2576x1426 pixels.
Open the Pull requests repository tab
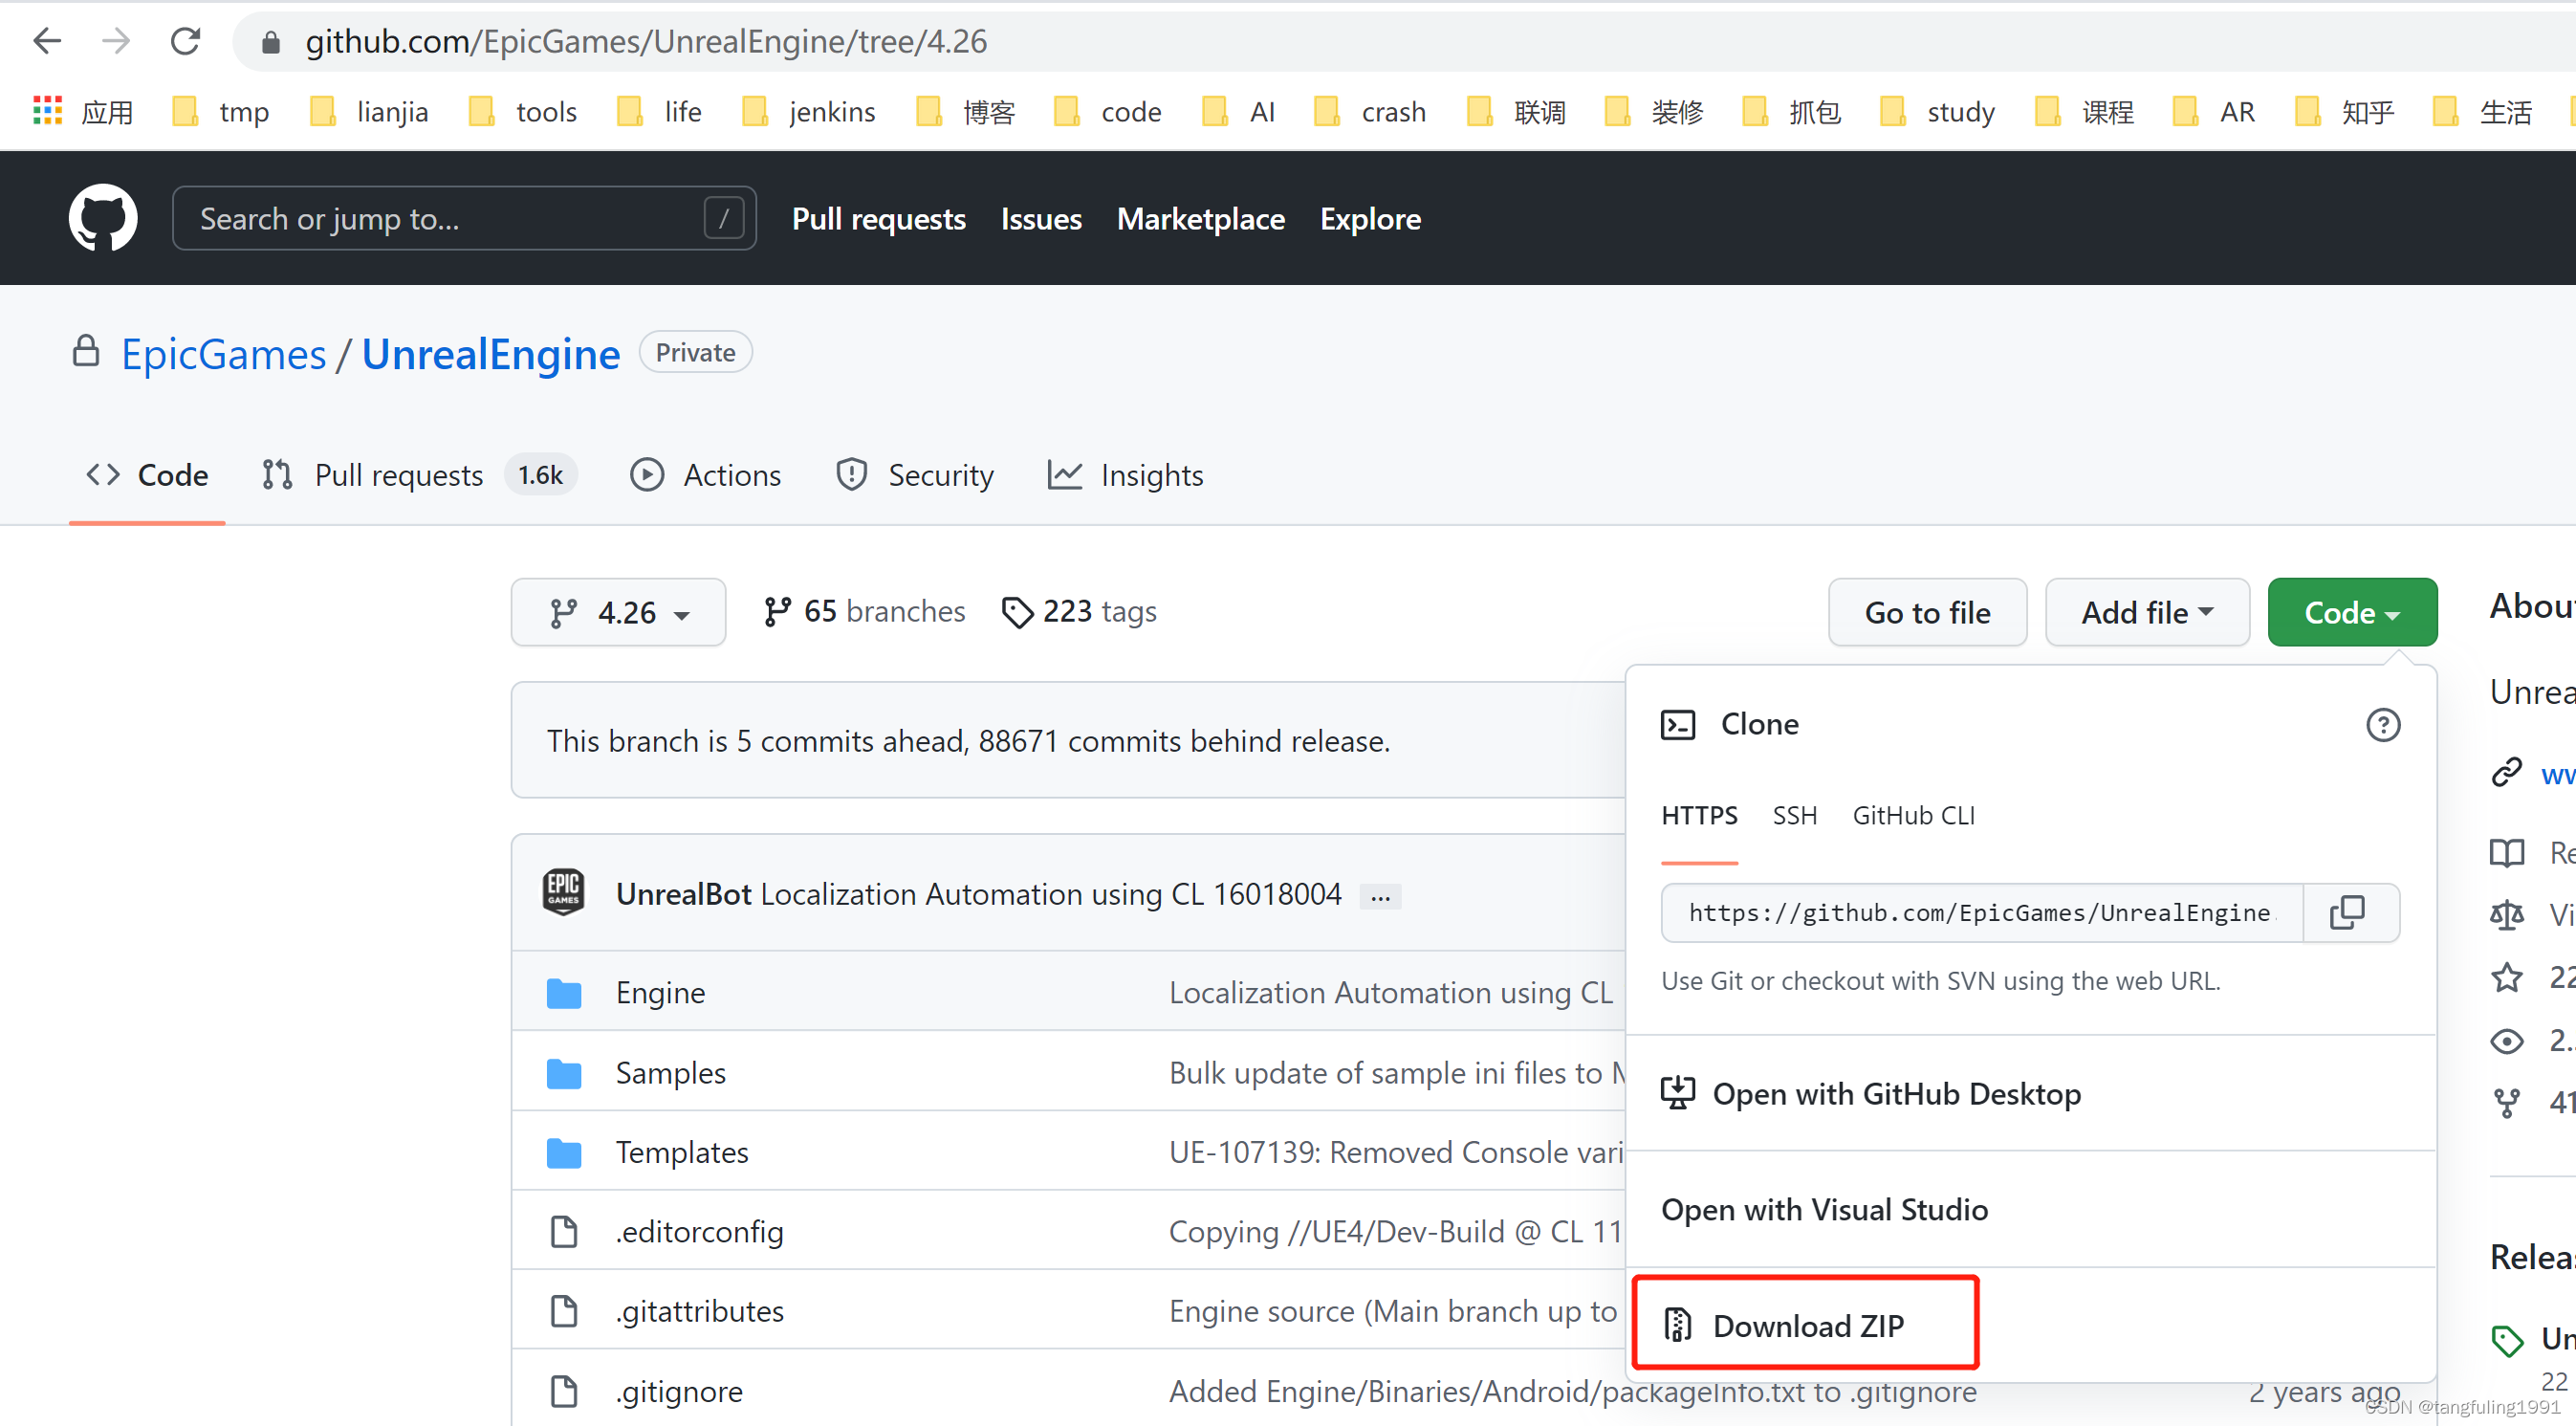tap(419, 475)
